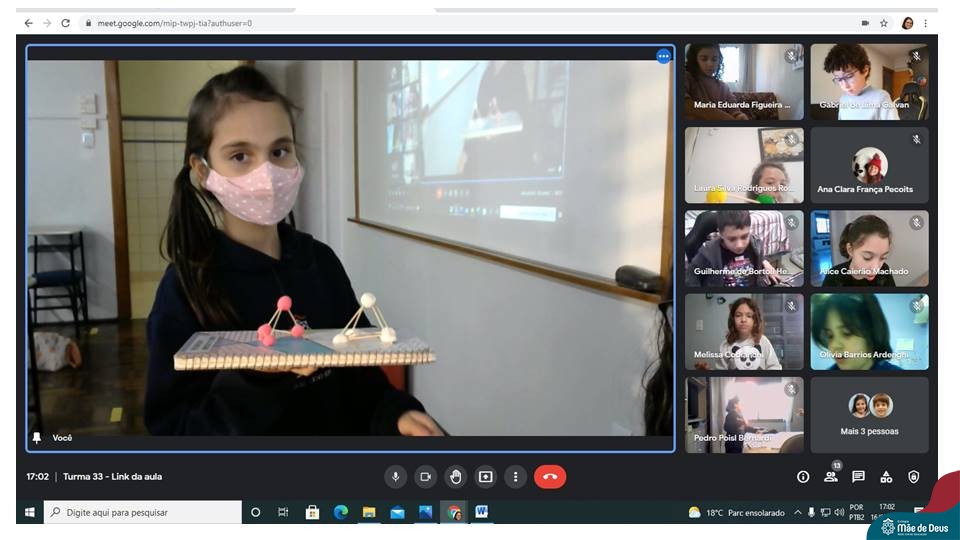Mute the microphone in the call

point(395,477)
